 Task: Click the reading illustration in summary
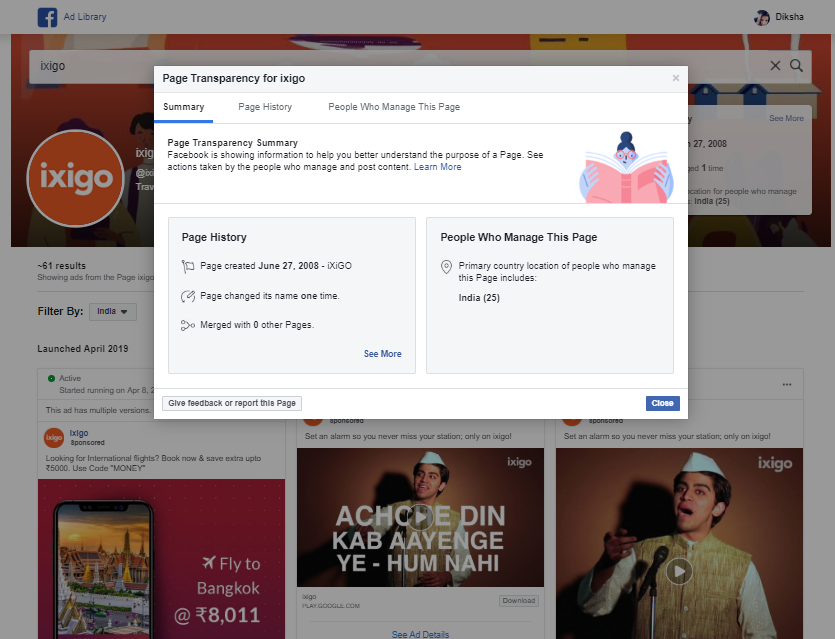pyautogui.click(x=626, y=167)
